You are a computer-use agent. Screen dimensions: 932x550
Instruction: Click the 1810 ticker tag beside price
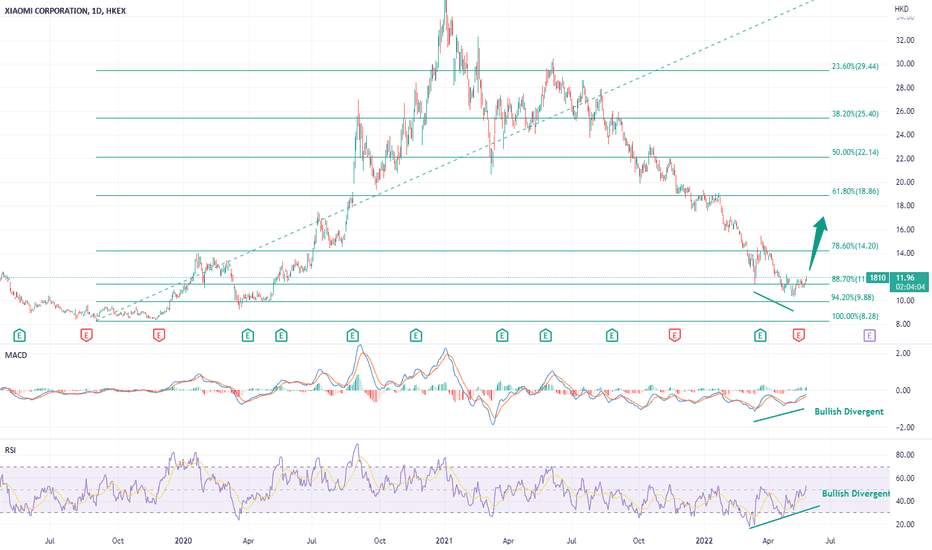877,278
